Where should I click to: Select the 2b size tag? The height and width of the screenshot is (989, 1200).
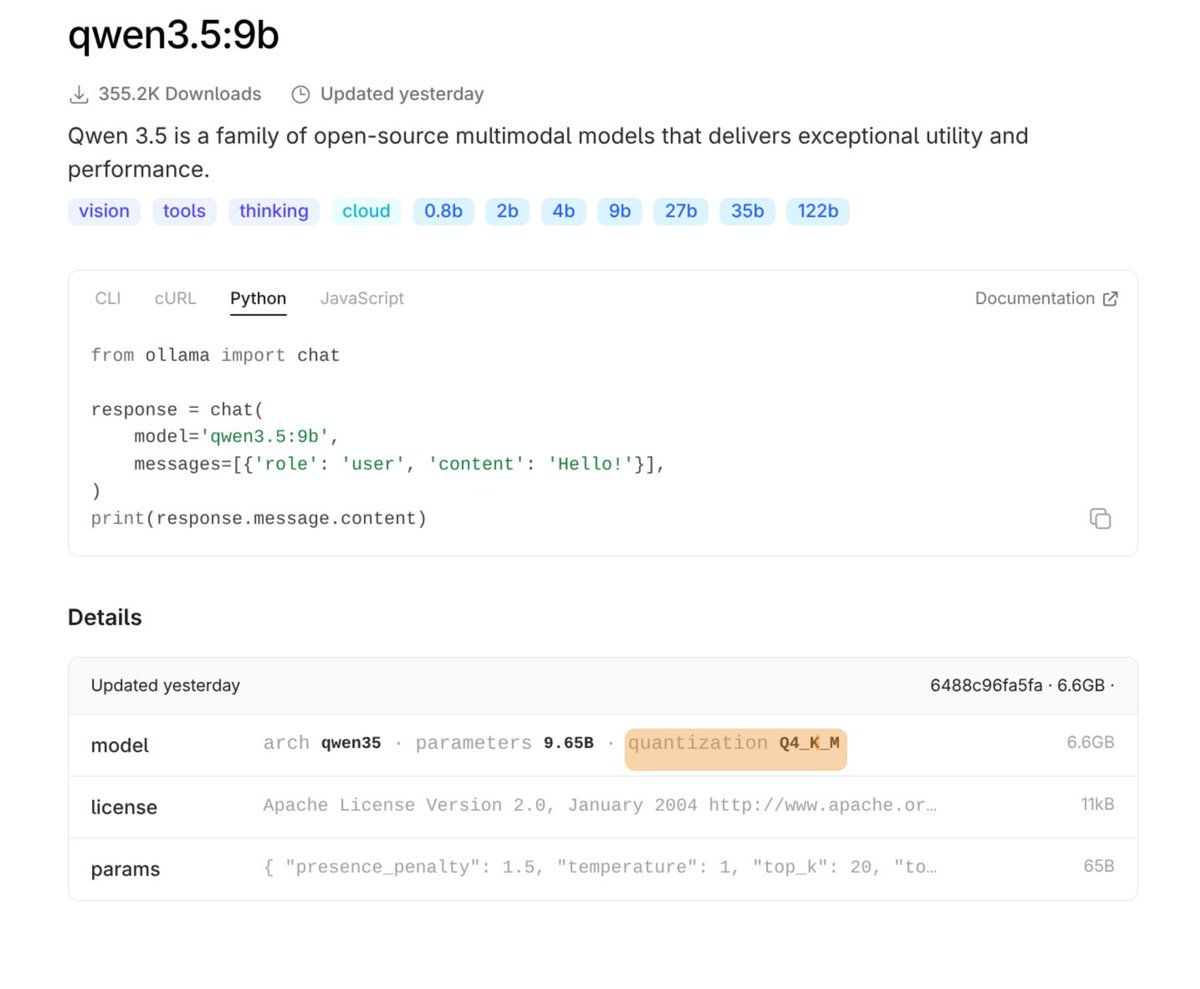tap(507, 211)
